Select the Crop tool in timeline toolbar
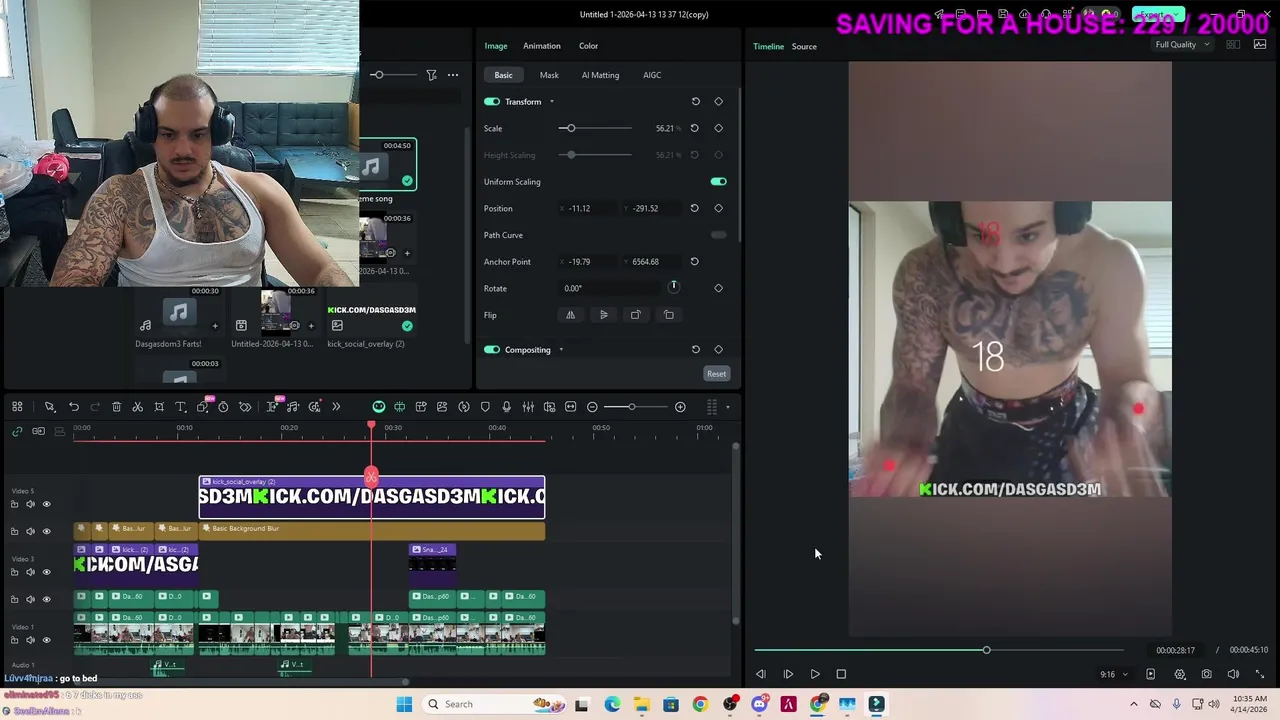This screenshot has width=1280, height=720. coord(159,407)
